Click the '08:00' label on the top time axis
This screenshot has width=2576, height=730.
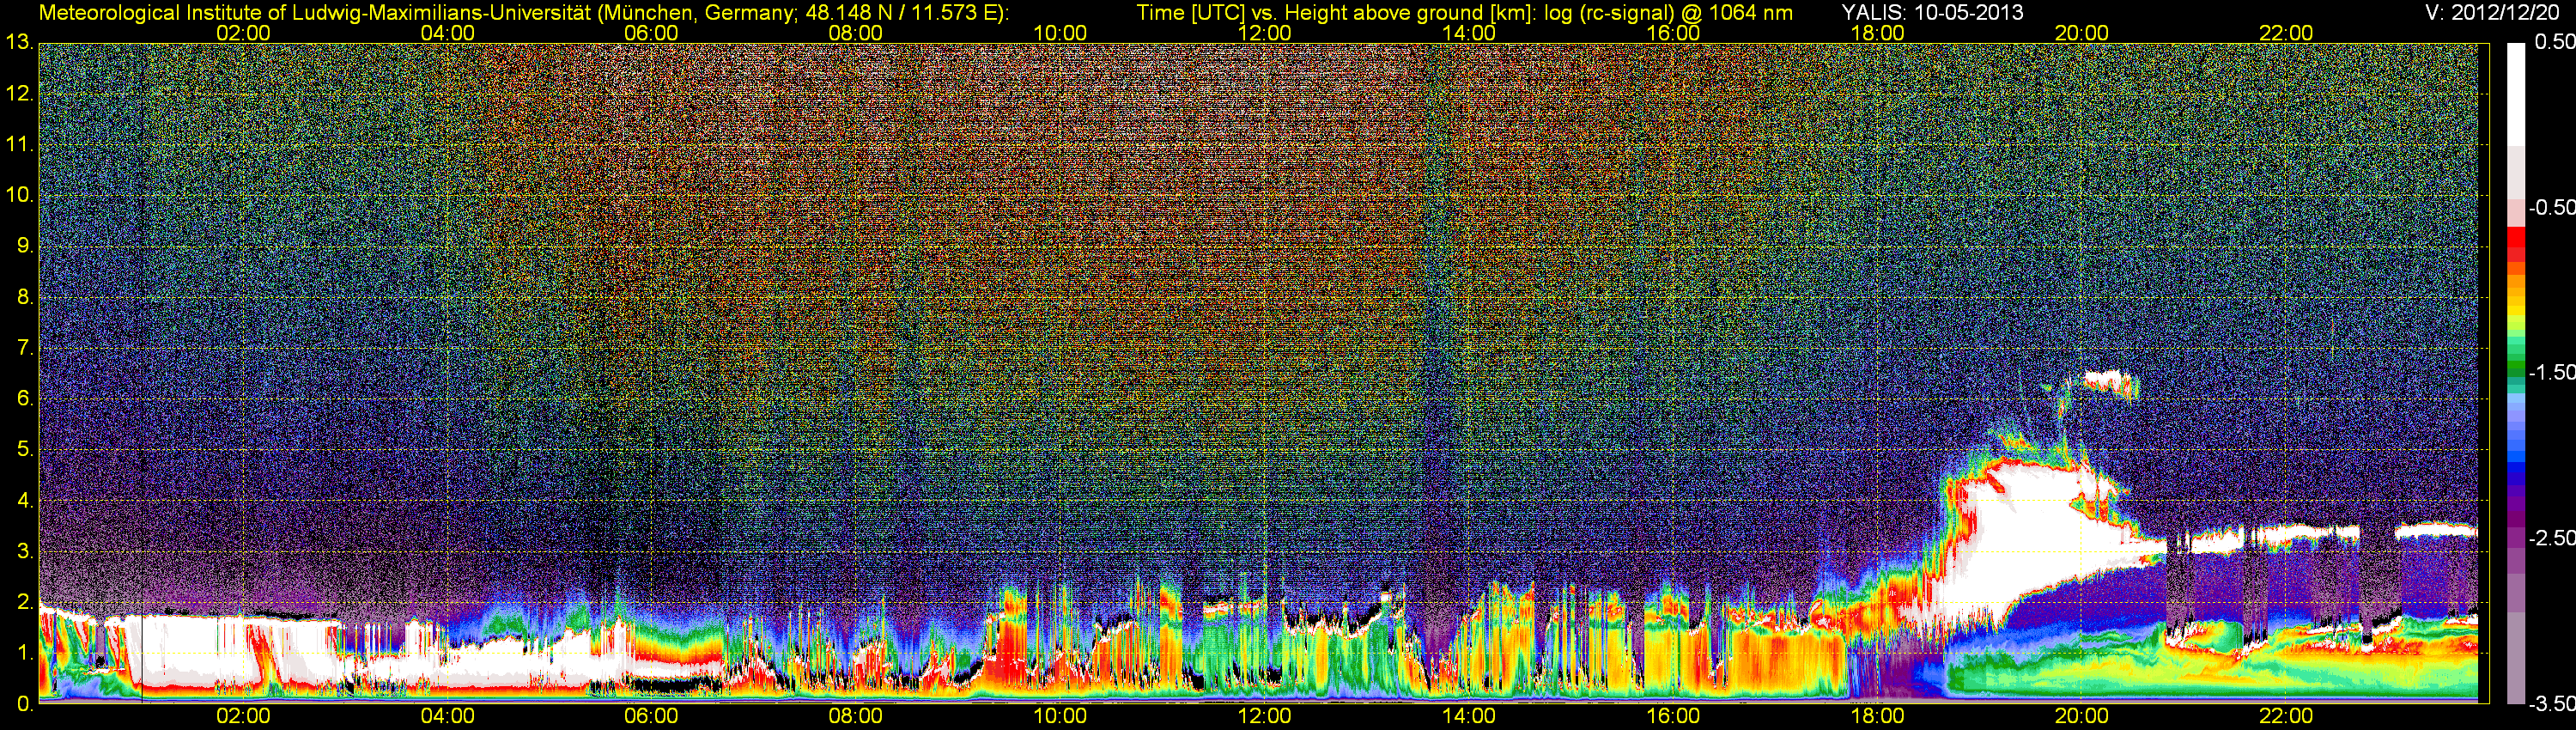(855, 33)
